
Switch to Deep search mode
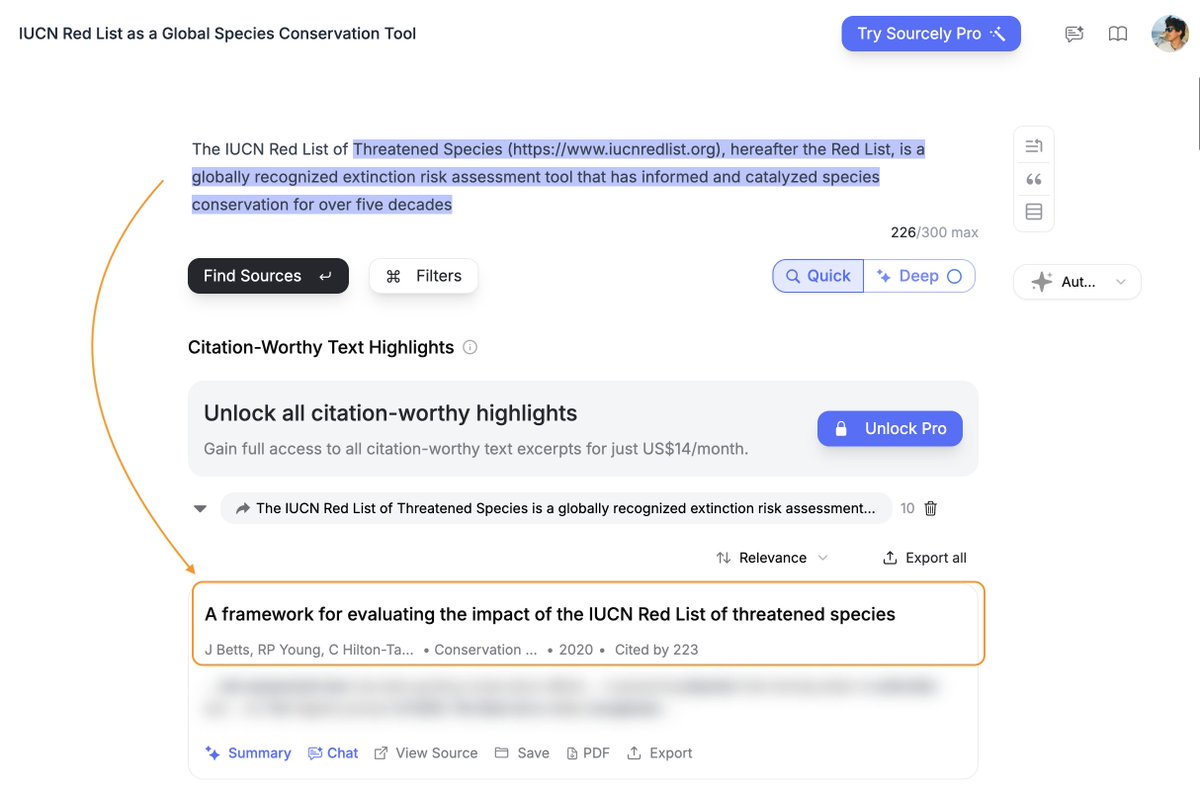(x=919, y=276)
